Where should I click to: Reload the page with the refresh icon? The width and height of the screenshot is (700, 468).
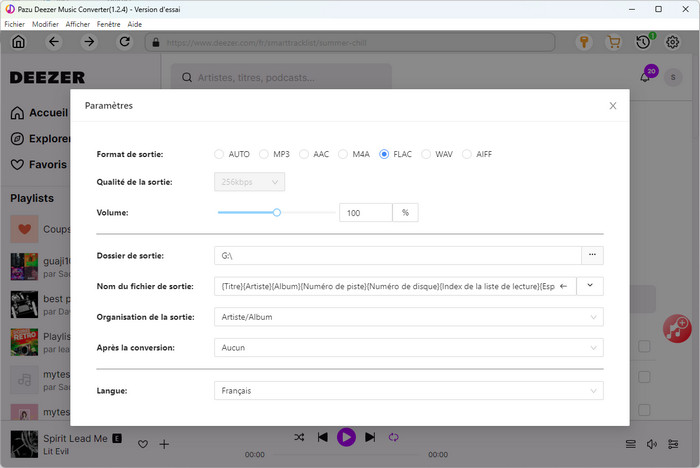[x=124, y=42]
